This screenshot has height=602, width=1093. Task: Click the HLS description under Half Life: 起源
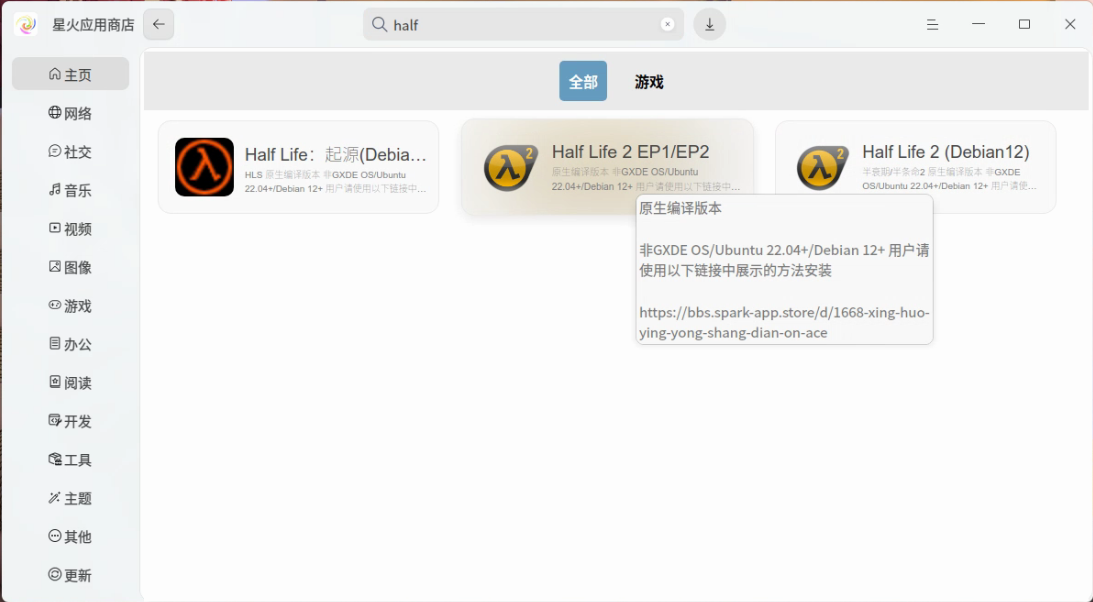click(x=335, y=182)
